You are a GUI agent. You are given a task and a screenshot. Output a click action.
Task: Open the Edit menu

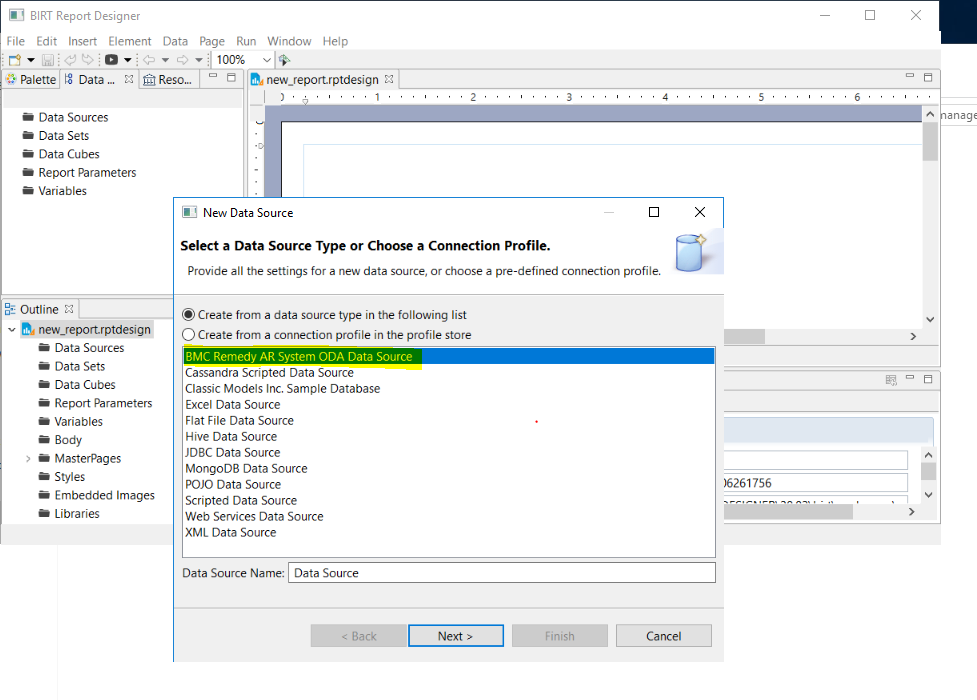coord(47,41)
